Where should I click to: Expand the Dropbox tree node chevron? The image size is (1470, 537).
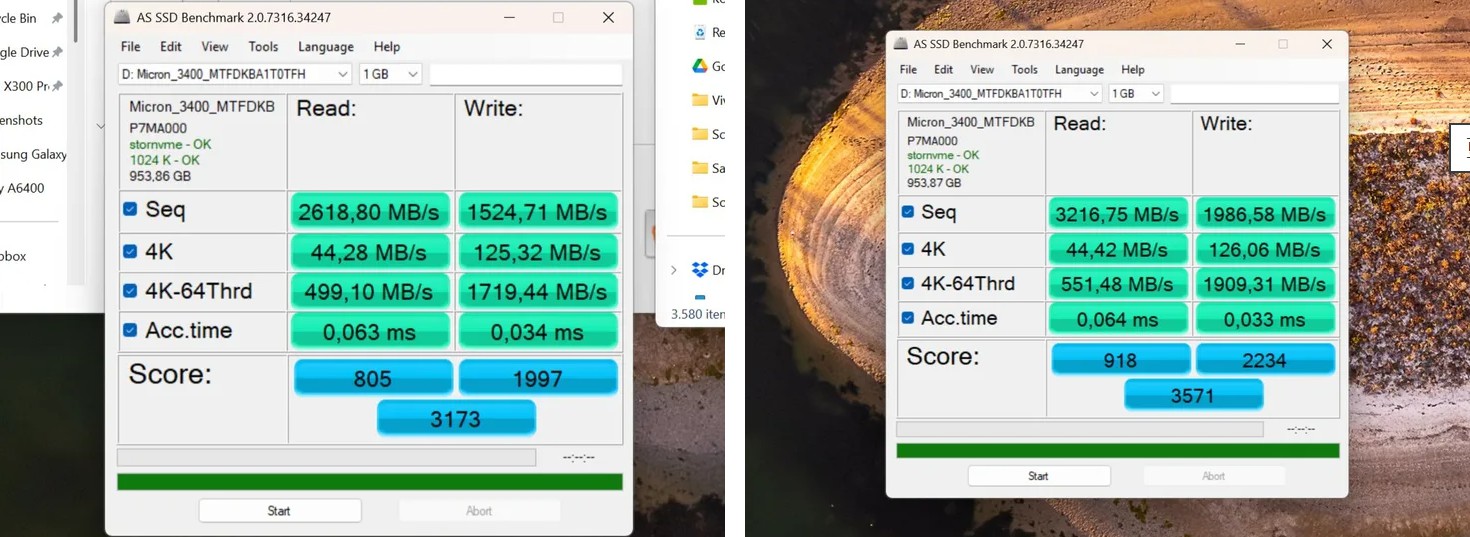(674, 270)
